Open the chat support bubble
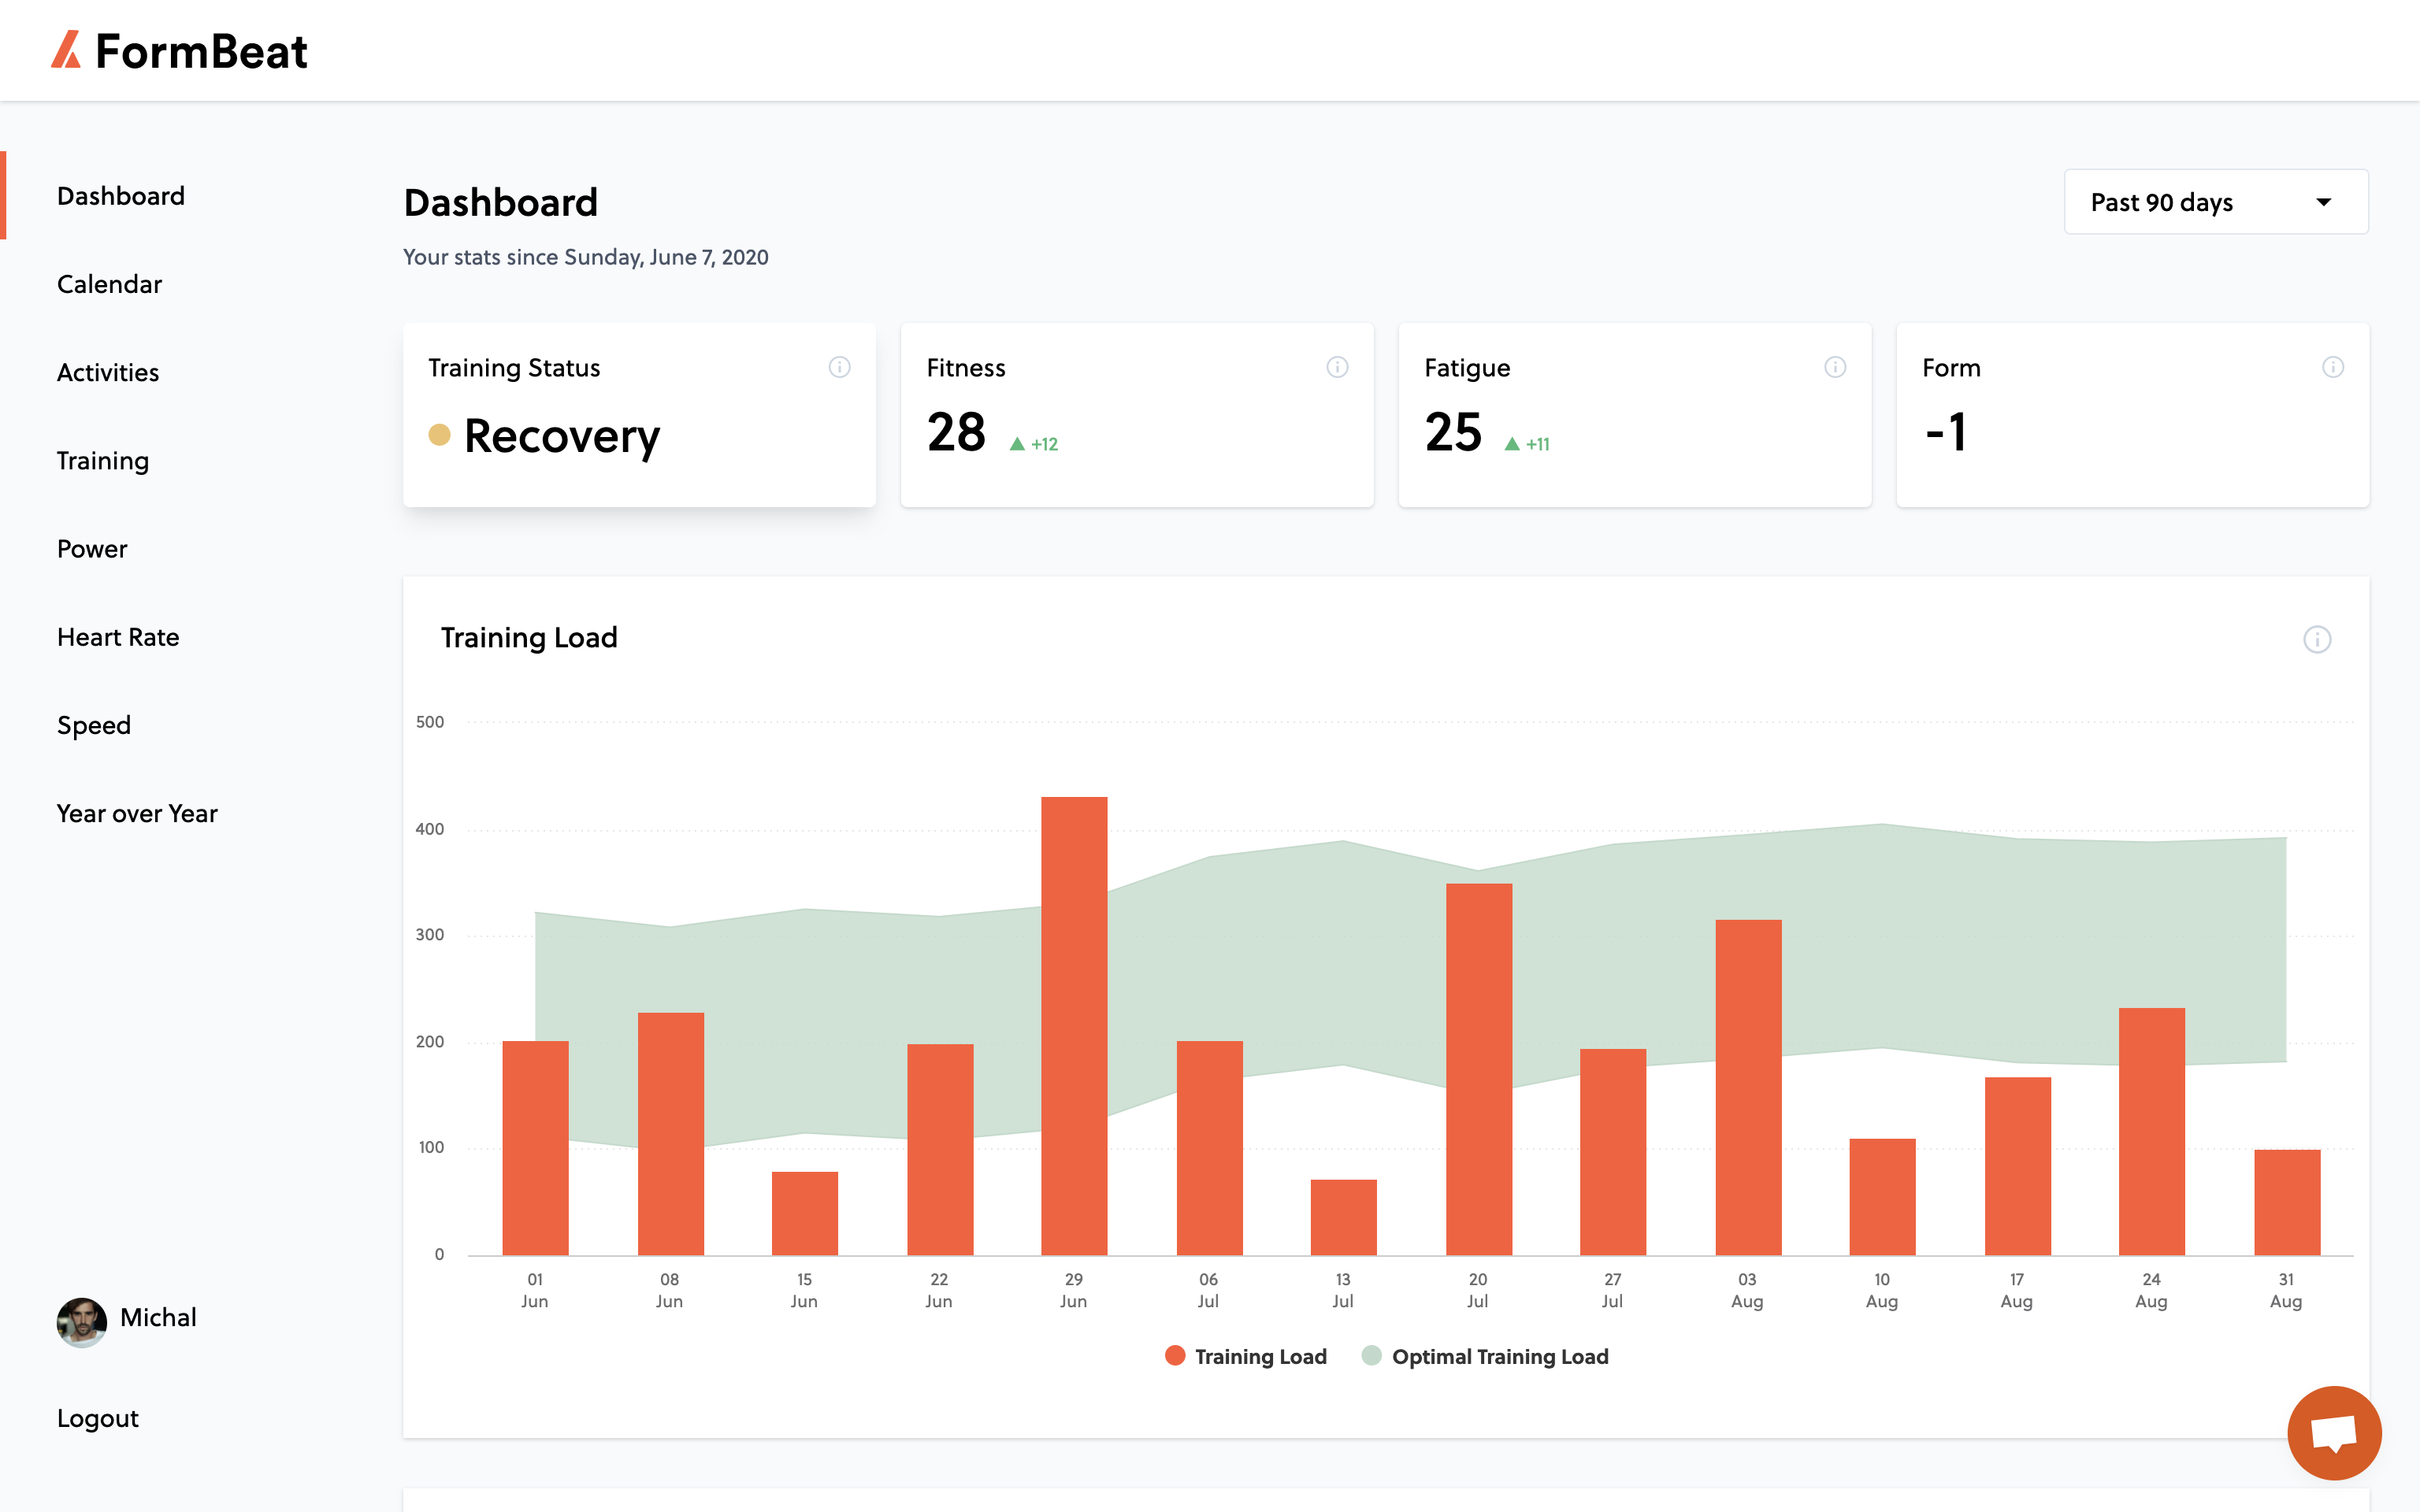 (x=2334, y=1432)
